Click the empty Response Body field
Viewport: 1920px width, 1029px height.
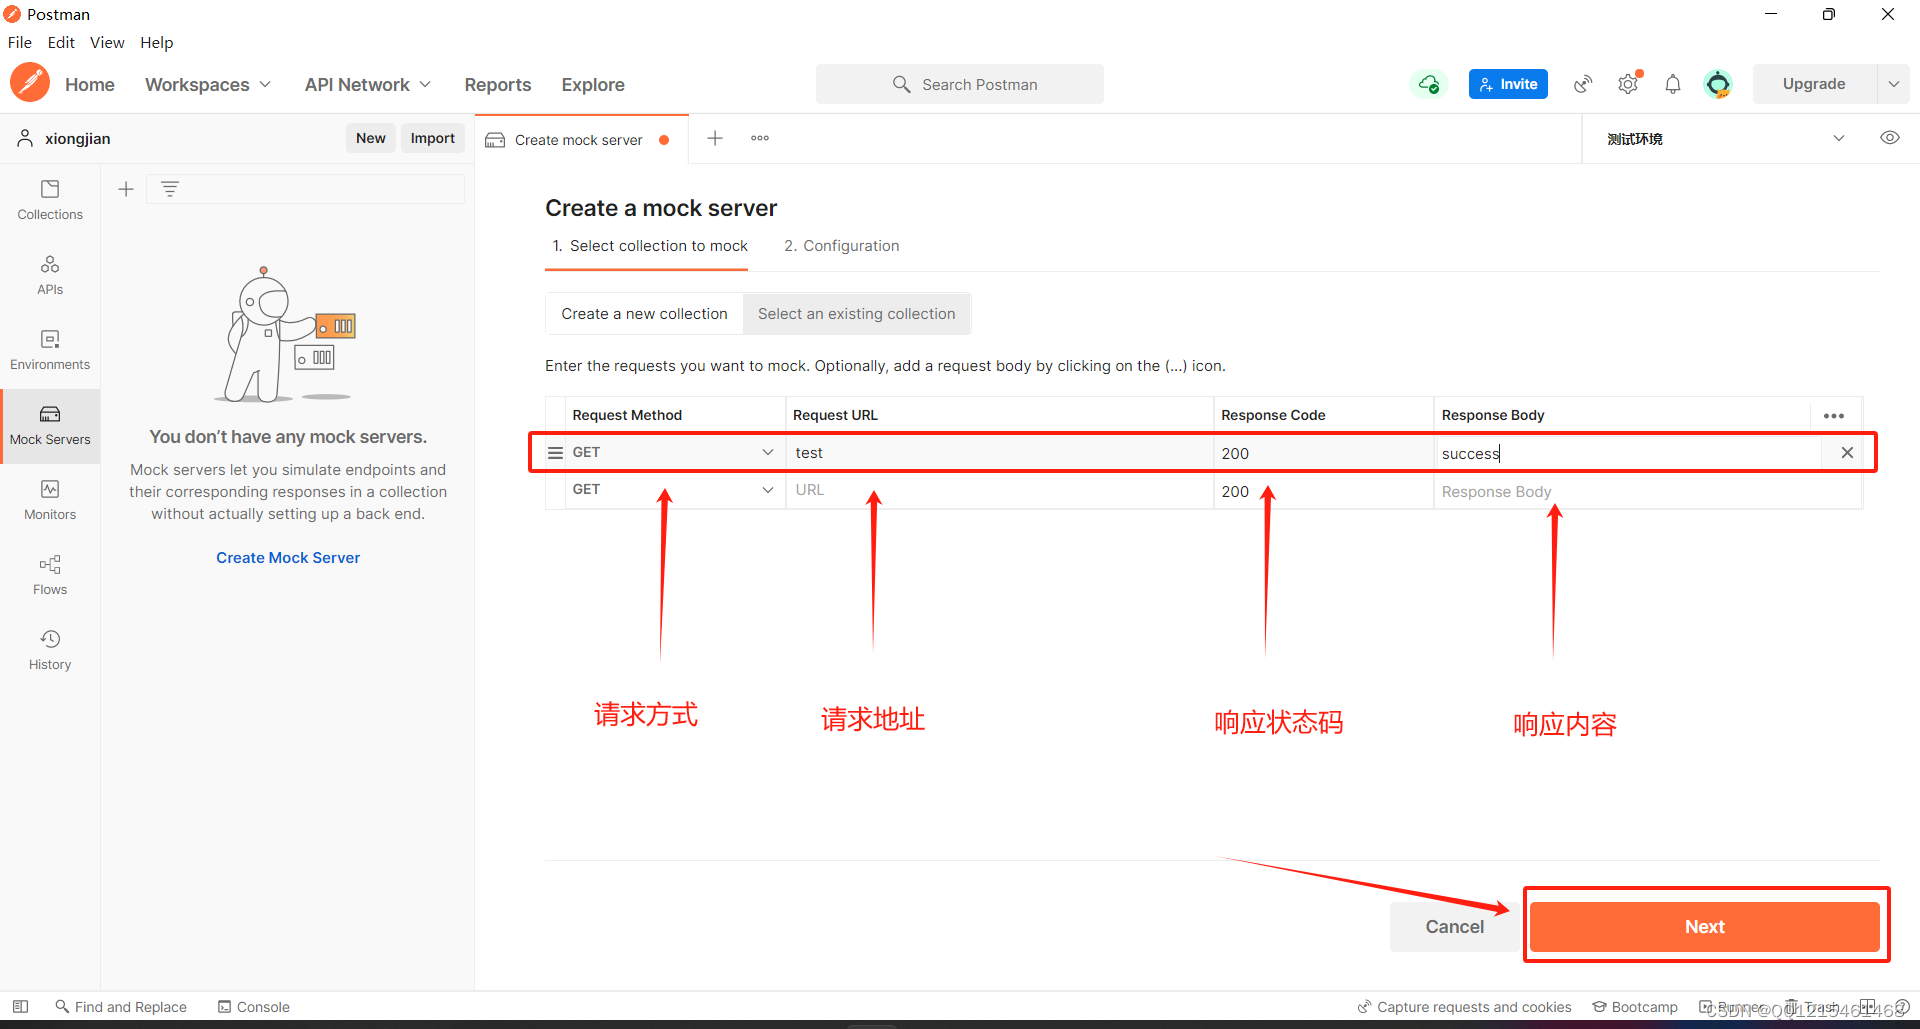click(x=1647, y=491)
